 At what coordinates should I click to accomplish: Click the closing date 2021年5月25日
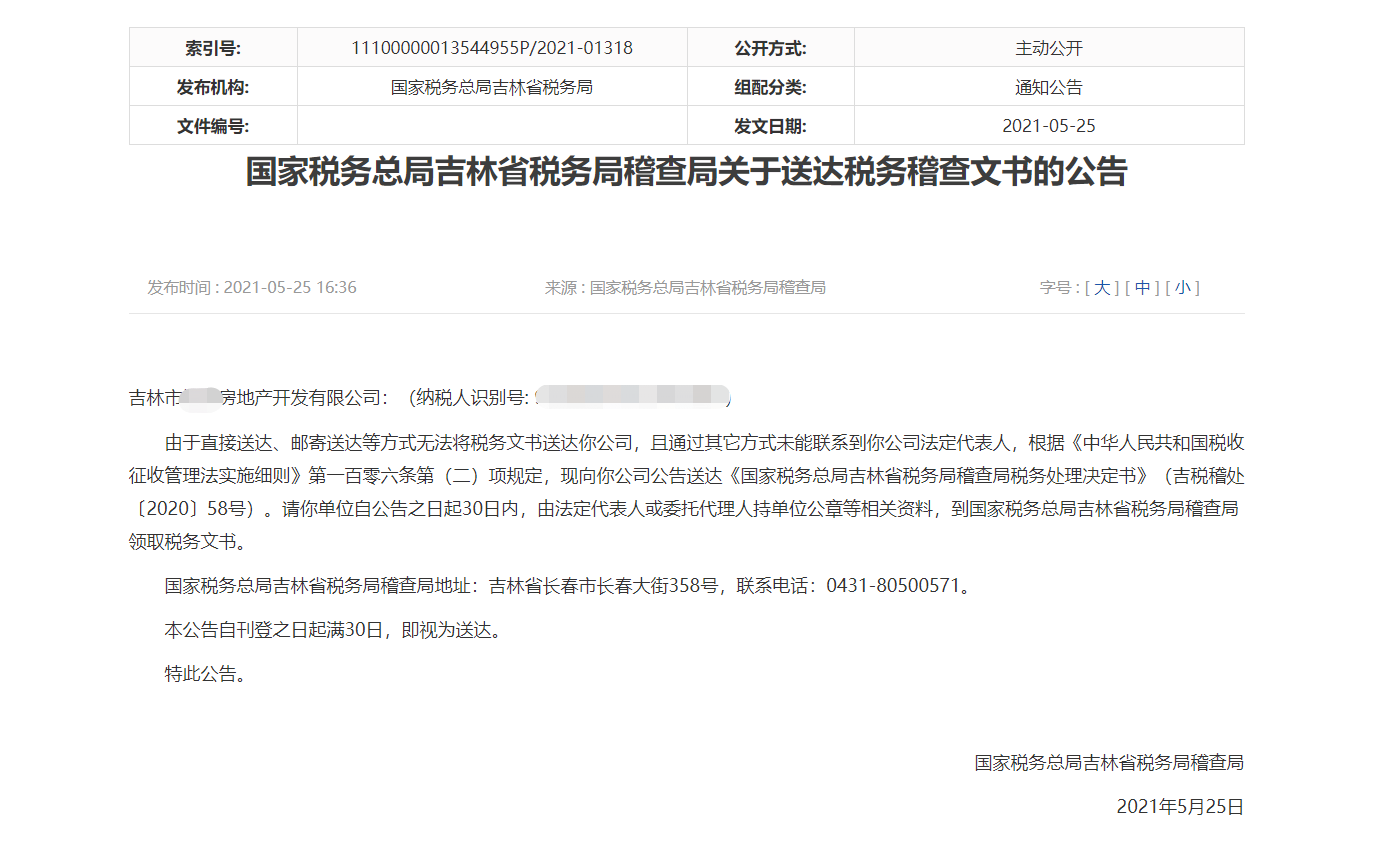pos(1180,807)
